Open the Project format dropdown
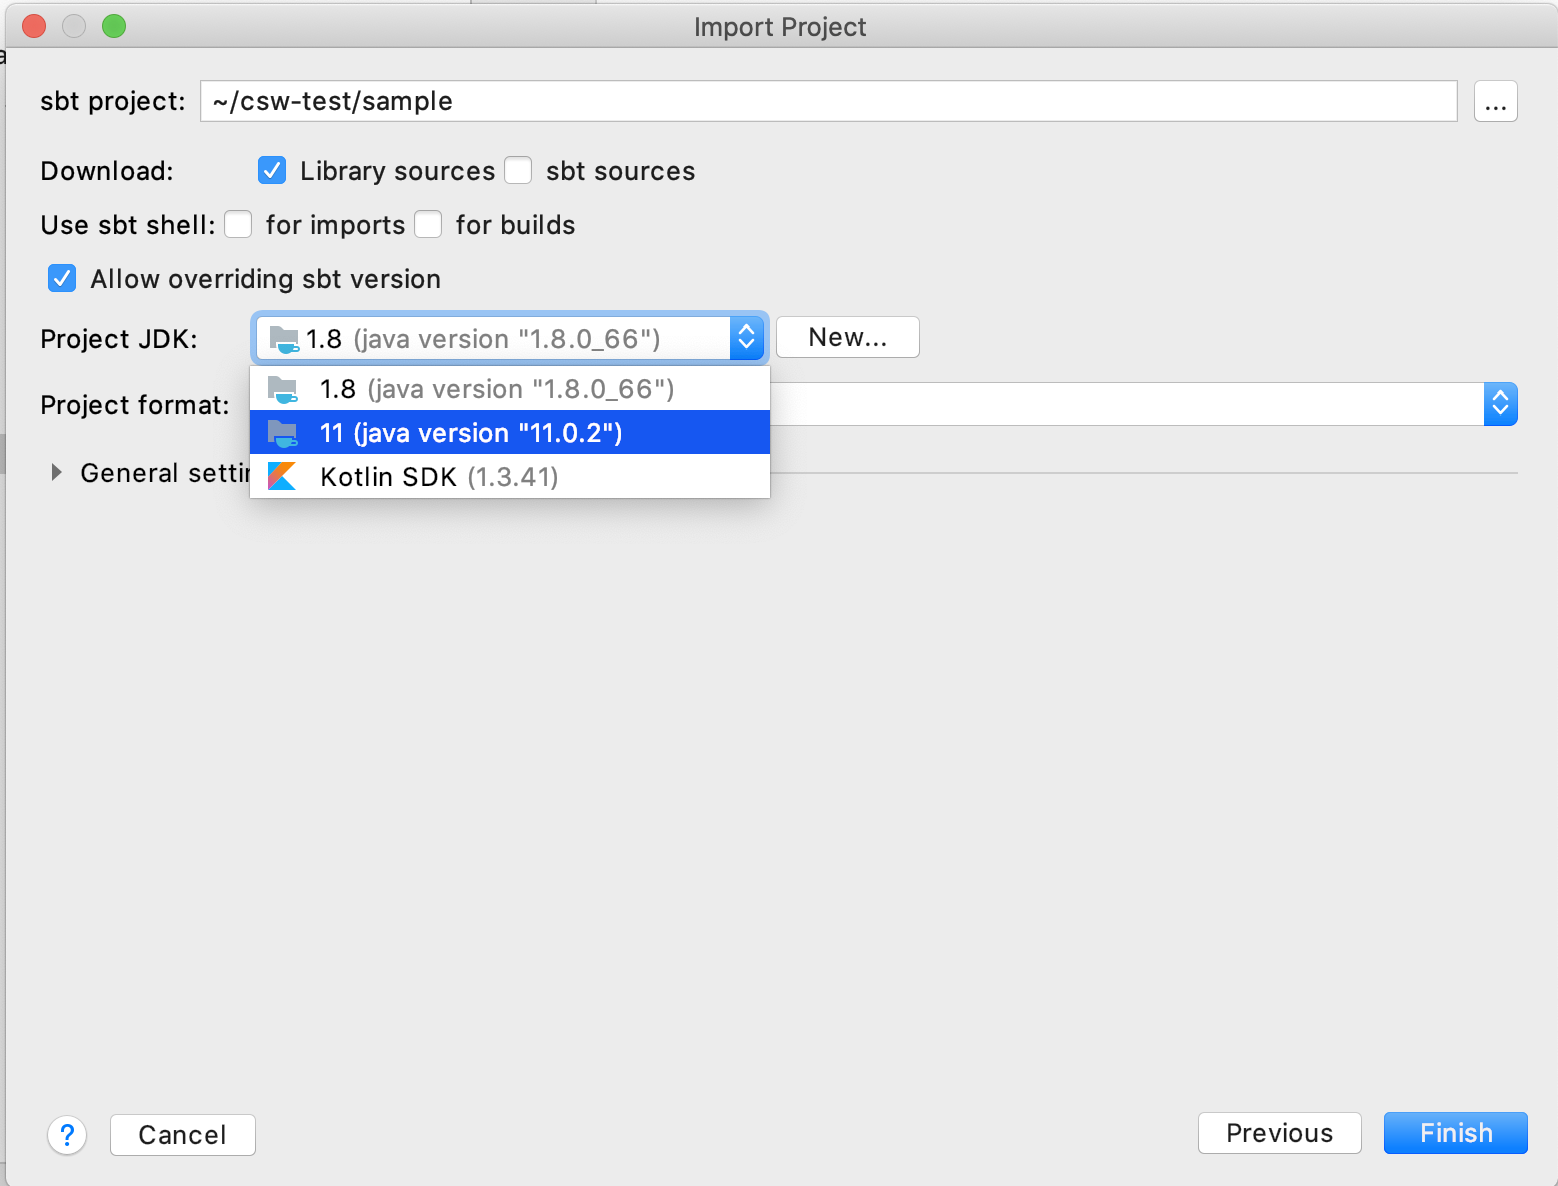1558x1186 pixels. pyautogui.click(x=1500, y=403)
